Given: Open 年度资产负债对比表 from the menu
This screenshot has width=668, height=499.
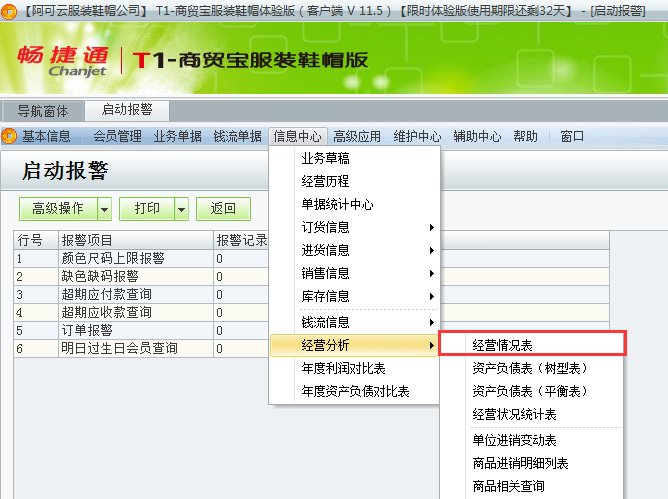Looking at the screenshot, I should click(x=354, y=391).
